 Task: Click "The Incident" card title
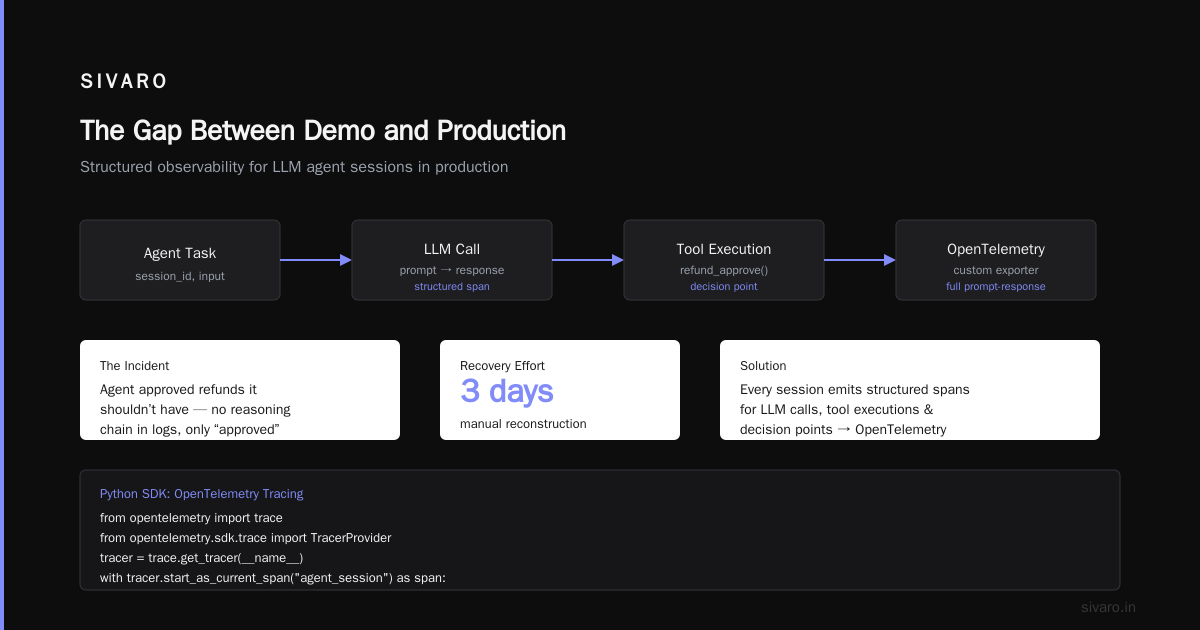click(x=135, y=366)
